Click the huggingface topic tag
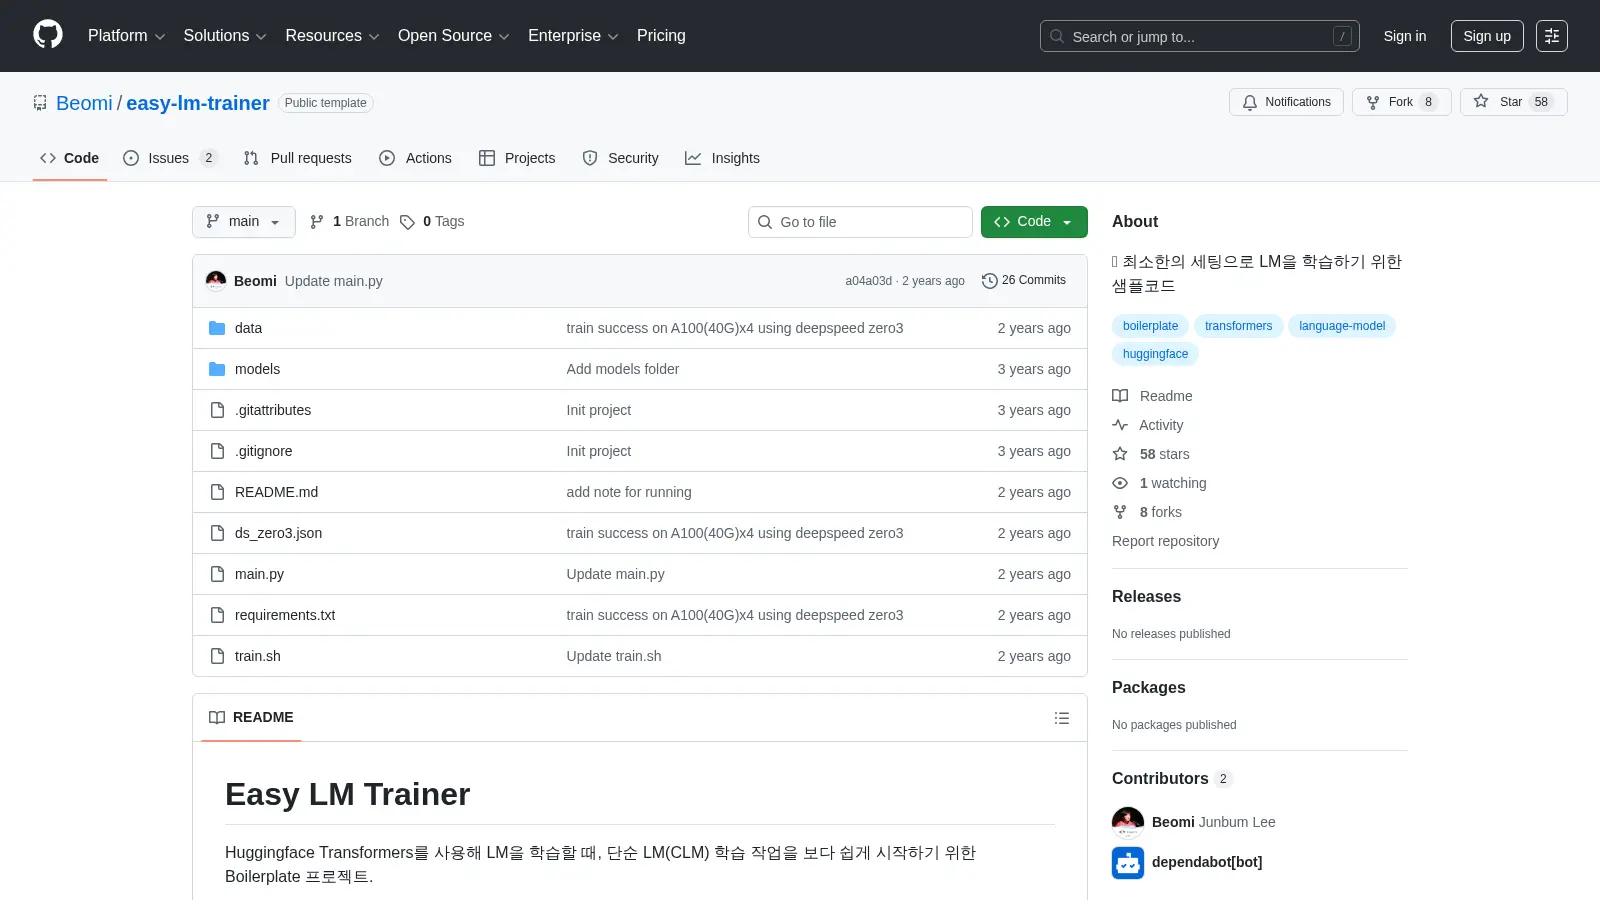This screenshot has height=900, width=1600. [1155, 354]
